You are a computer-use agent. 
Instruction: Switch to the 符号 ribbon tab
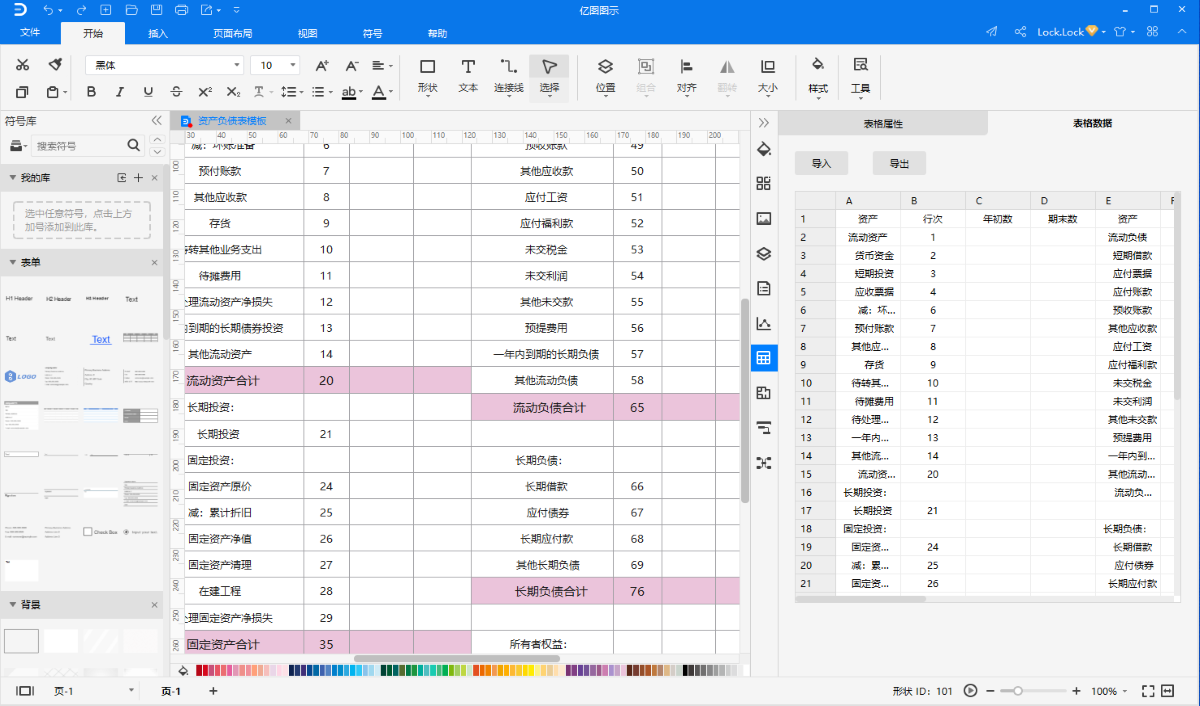pyautogui.click(x=372, y=33)
